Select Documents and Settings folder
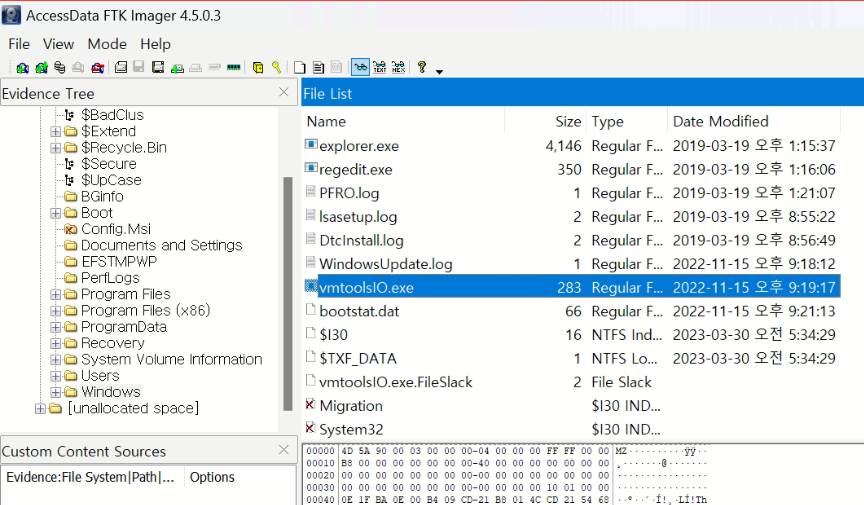The image size is (864, 505). point(161,245)
